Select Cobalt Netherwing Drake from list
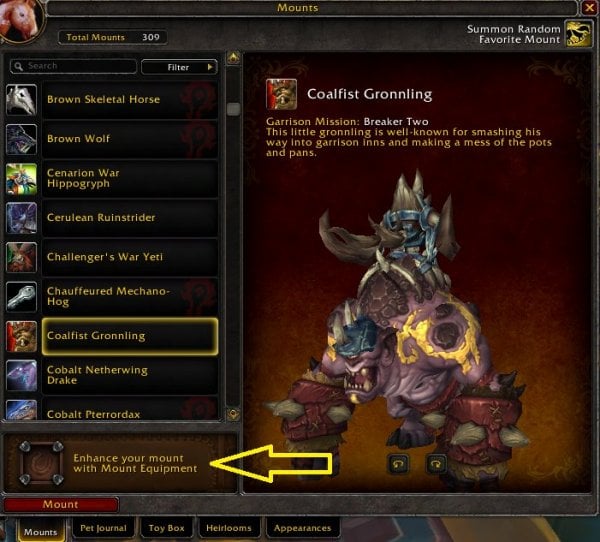 (130, 375)
